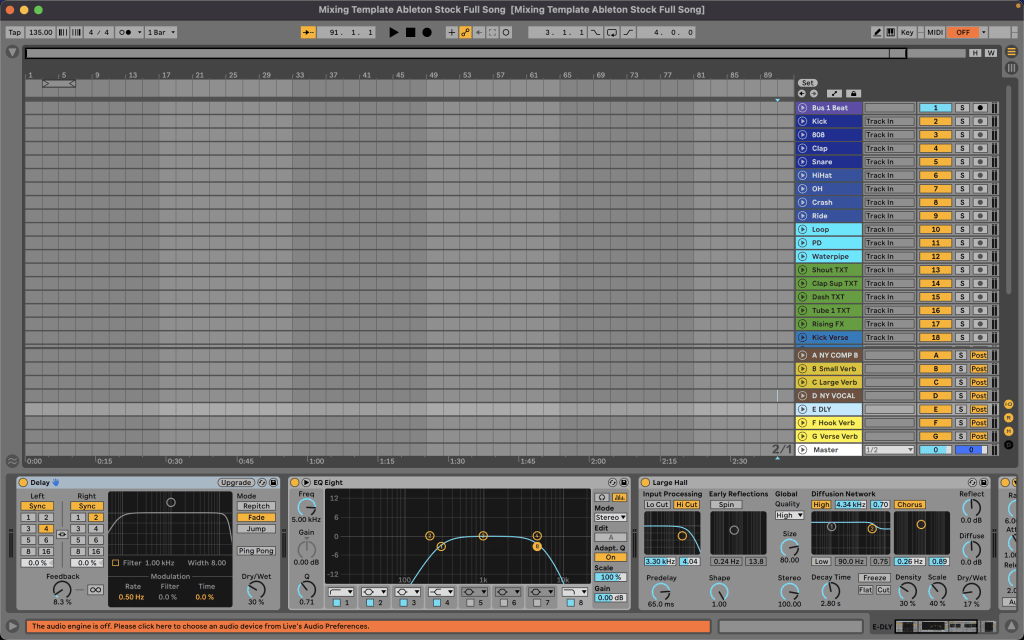Enter MIDI mapping mode in the top right
Image resolution: width=1024 pixels, height=640 pixels.
(935, 31)
